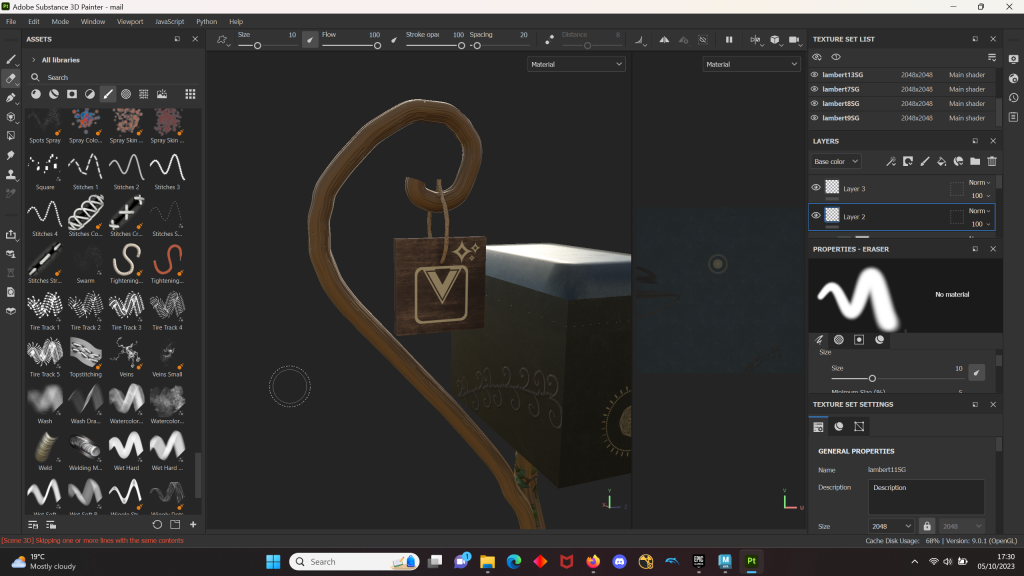Show Materials filter in Assets panel
Viewport: 1024px width, 576px height.
pyautogui.click(x=36, y=94)
